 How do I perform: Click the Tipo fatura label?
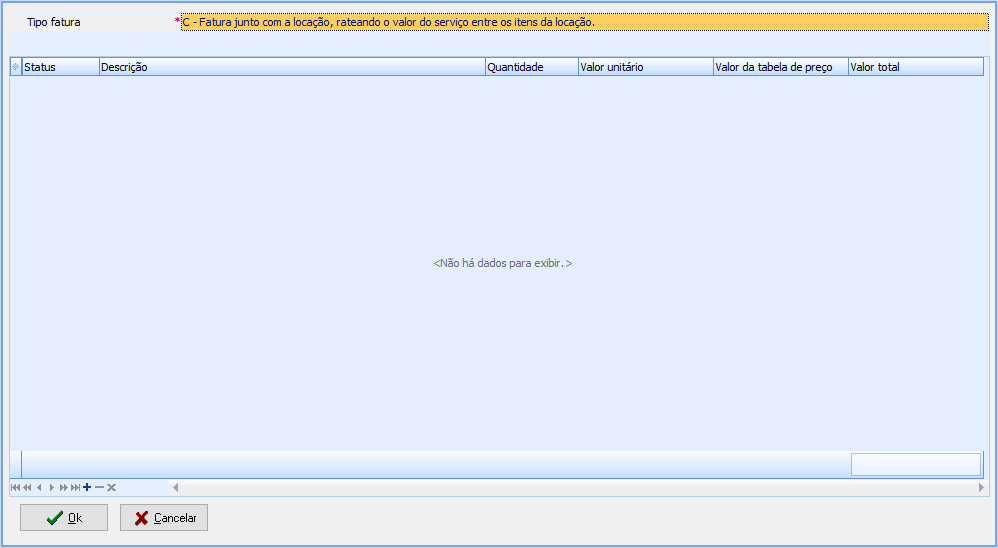(x=53, y=22)
